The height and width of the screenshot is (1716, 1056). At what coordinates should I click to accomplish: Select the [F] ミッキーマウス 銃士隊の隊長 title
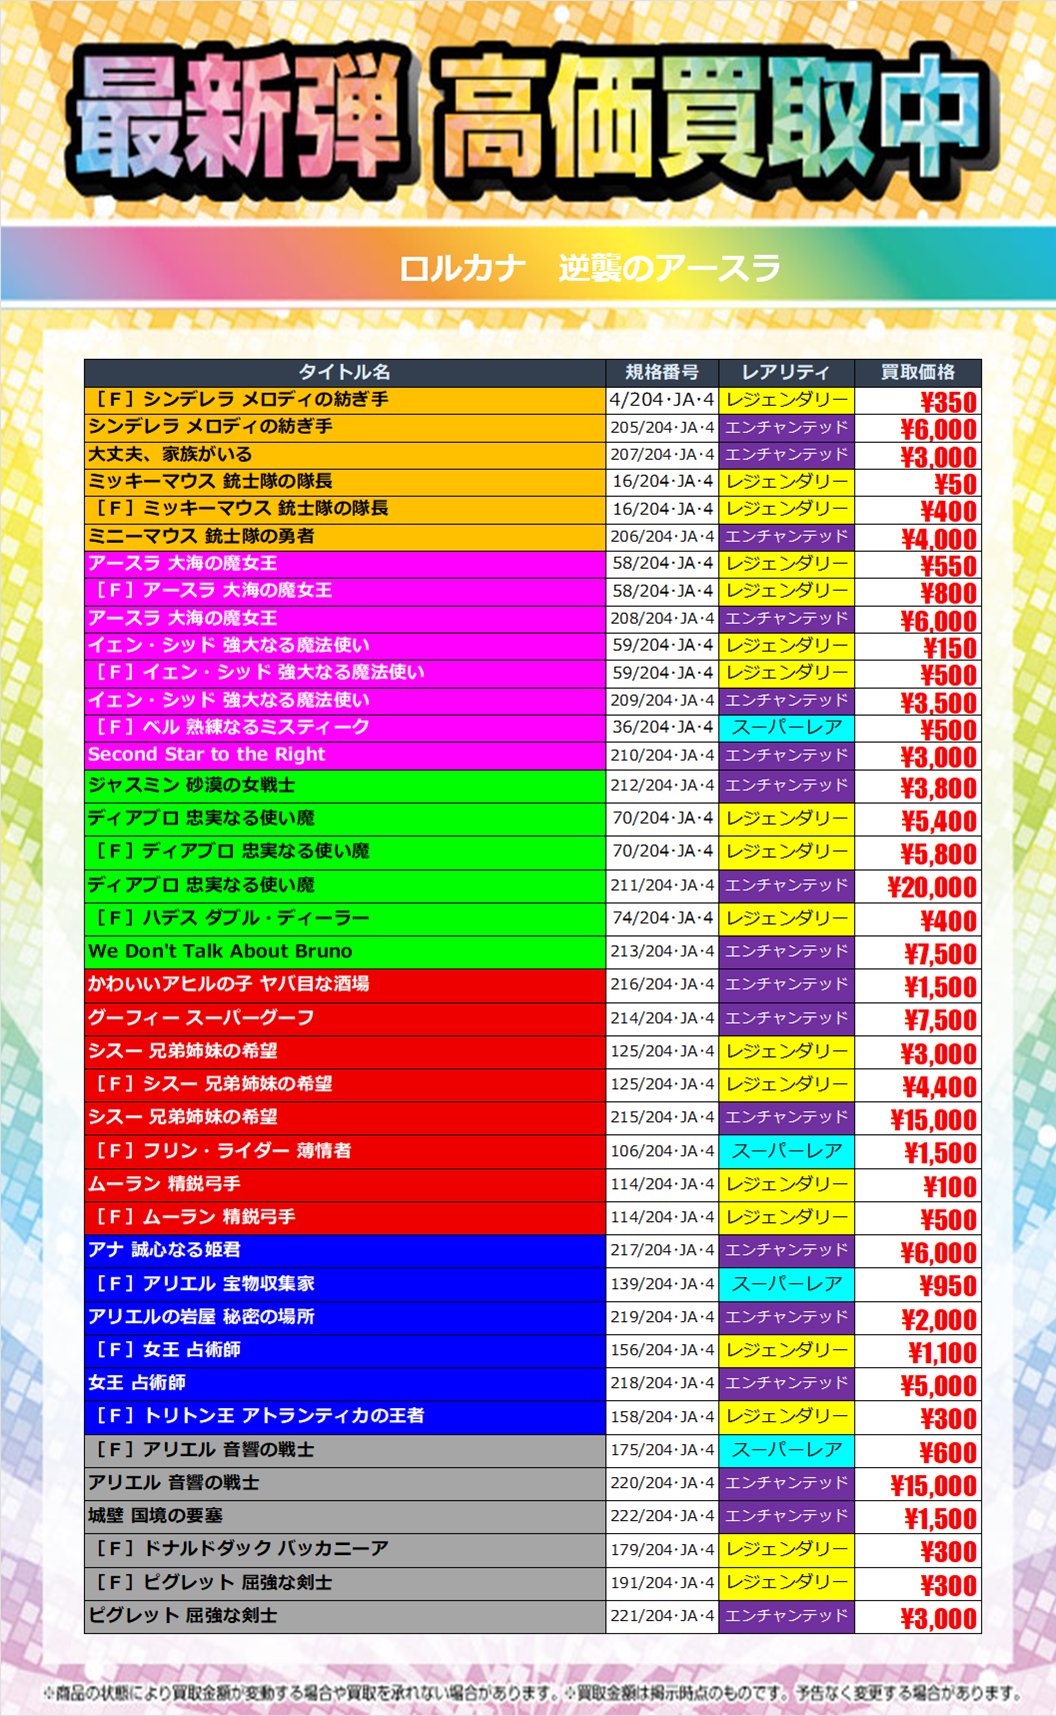pyautogui.click(x=242, y=508)
